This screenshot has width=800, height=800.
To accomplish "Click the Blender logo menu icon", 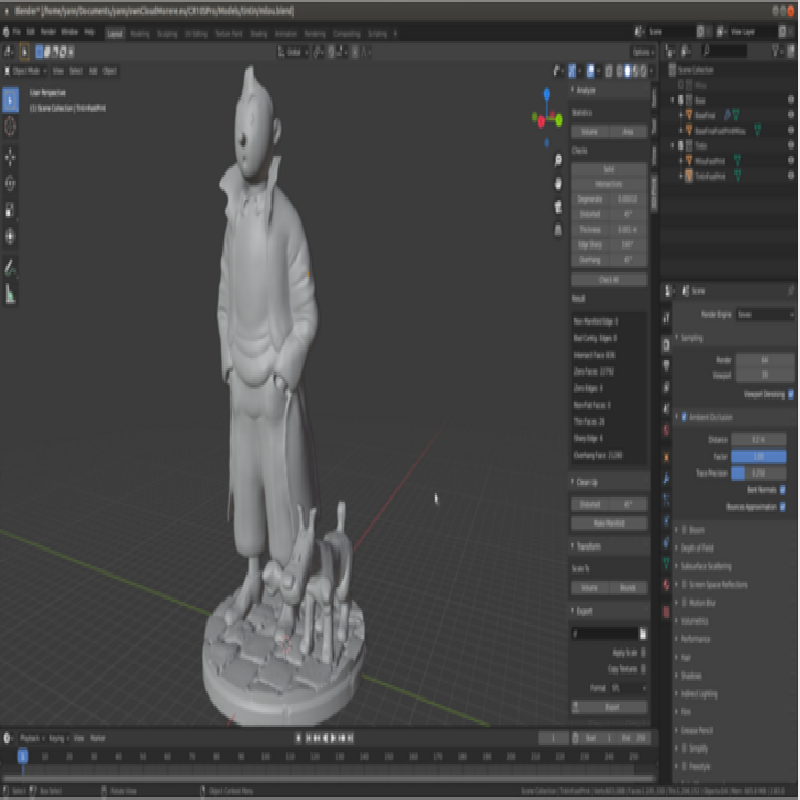I will pyautogui.click(x=6, y=32).
